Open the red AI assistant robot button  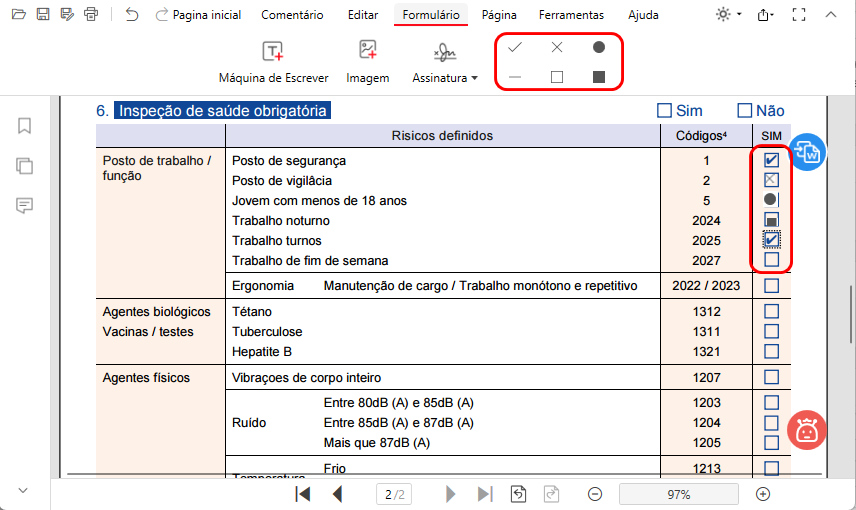(x=806, y=430)
